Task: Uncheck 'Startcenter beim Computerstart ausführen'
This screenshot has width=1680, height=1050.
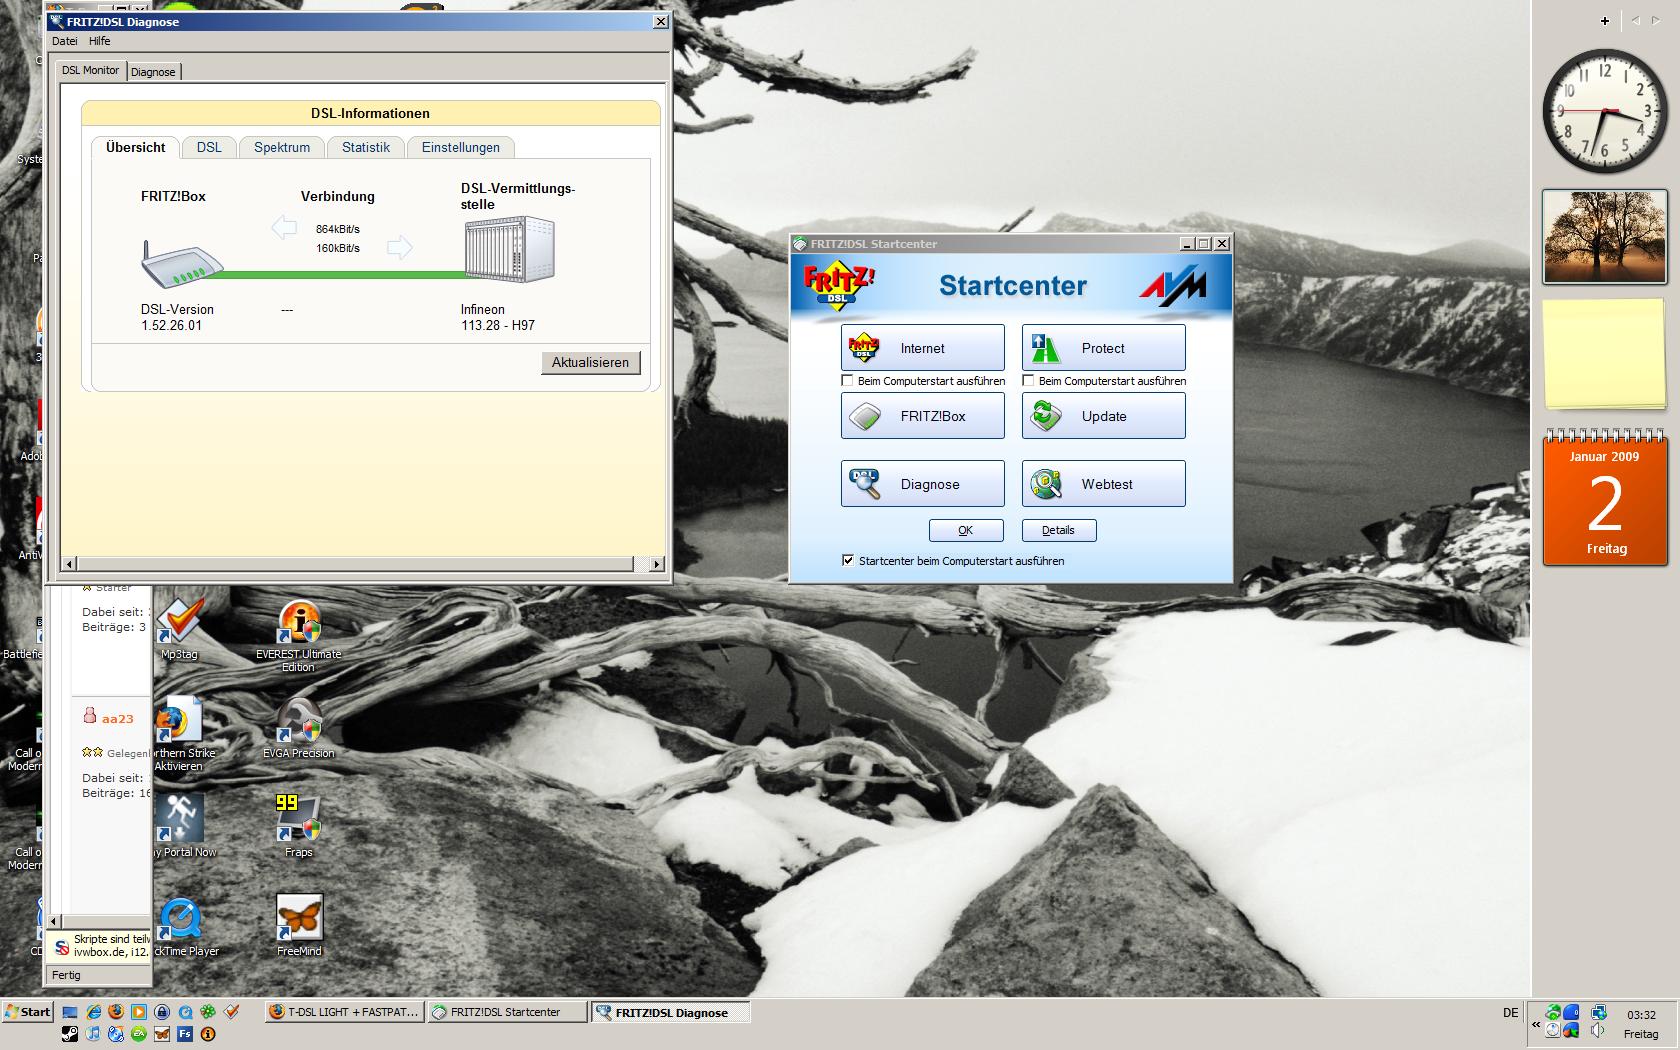Action: [848, 561]
